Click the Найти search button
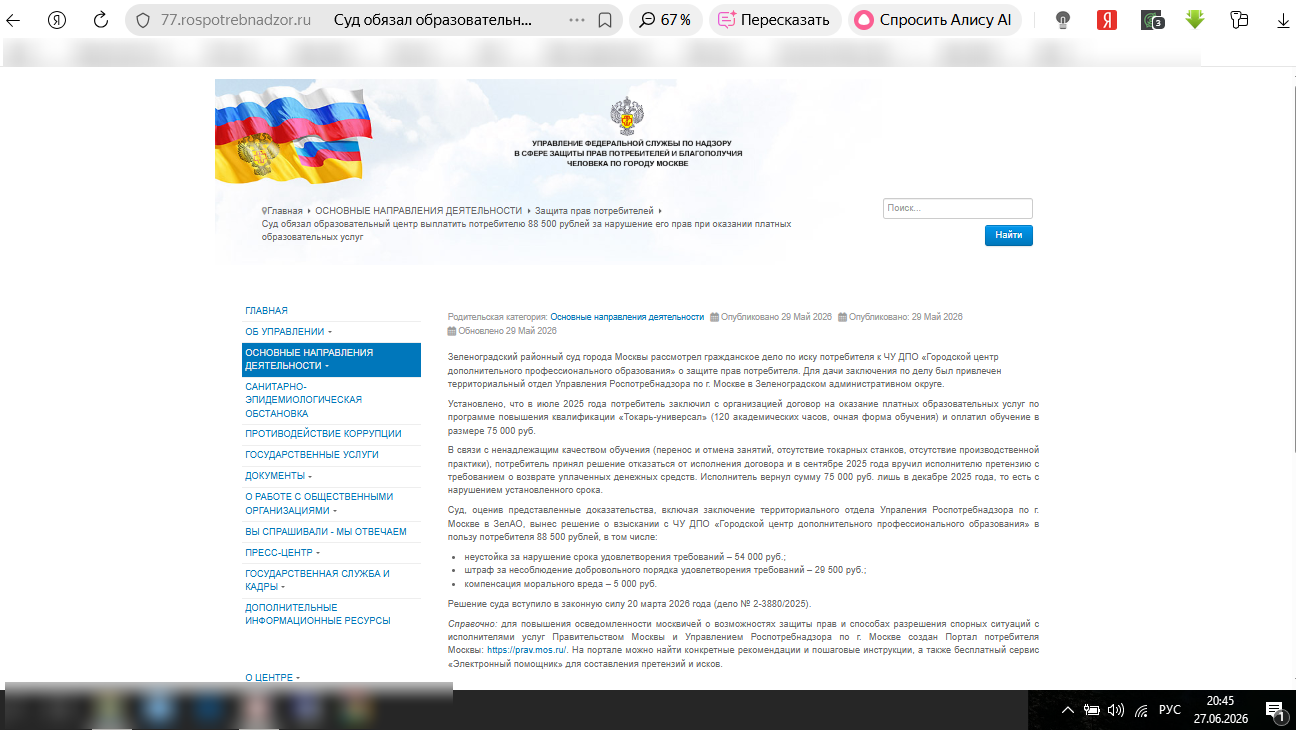Viewport: 1296px width, 730px height. [x=1009, y=235]
